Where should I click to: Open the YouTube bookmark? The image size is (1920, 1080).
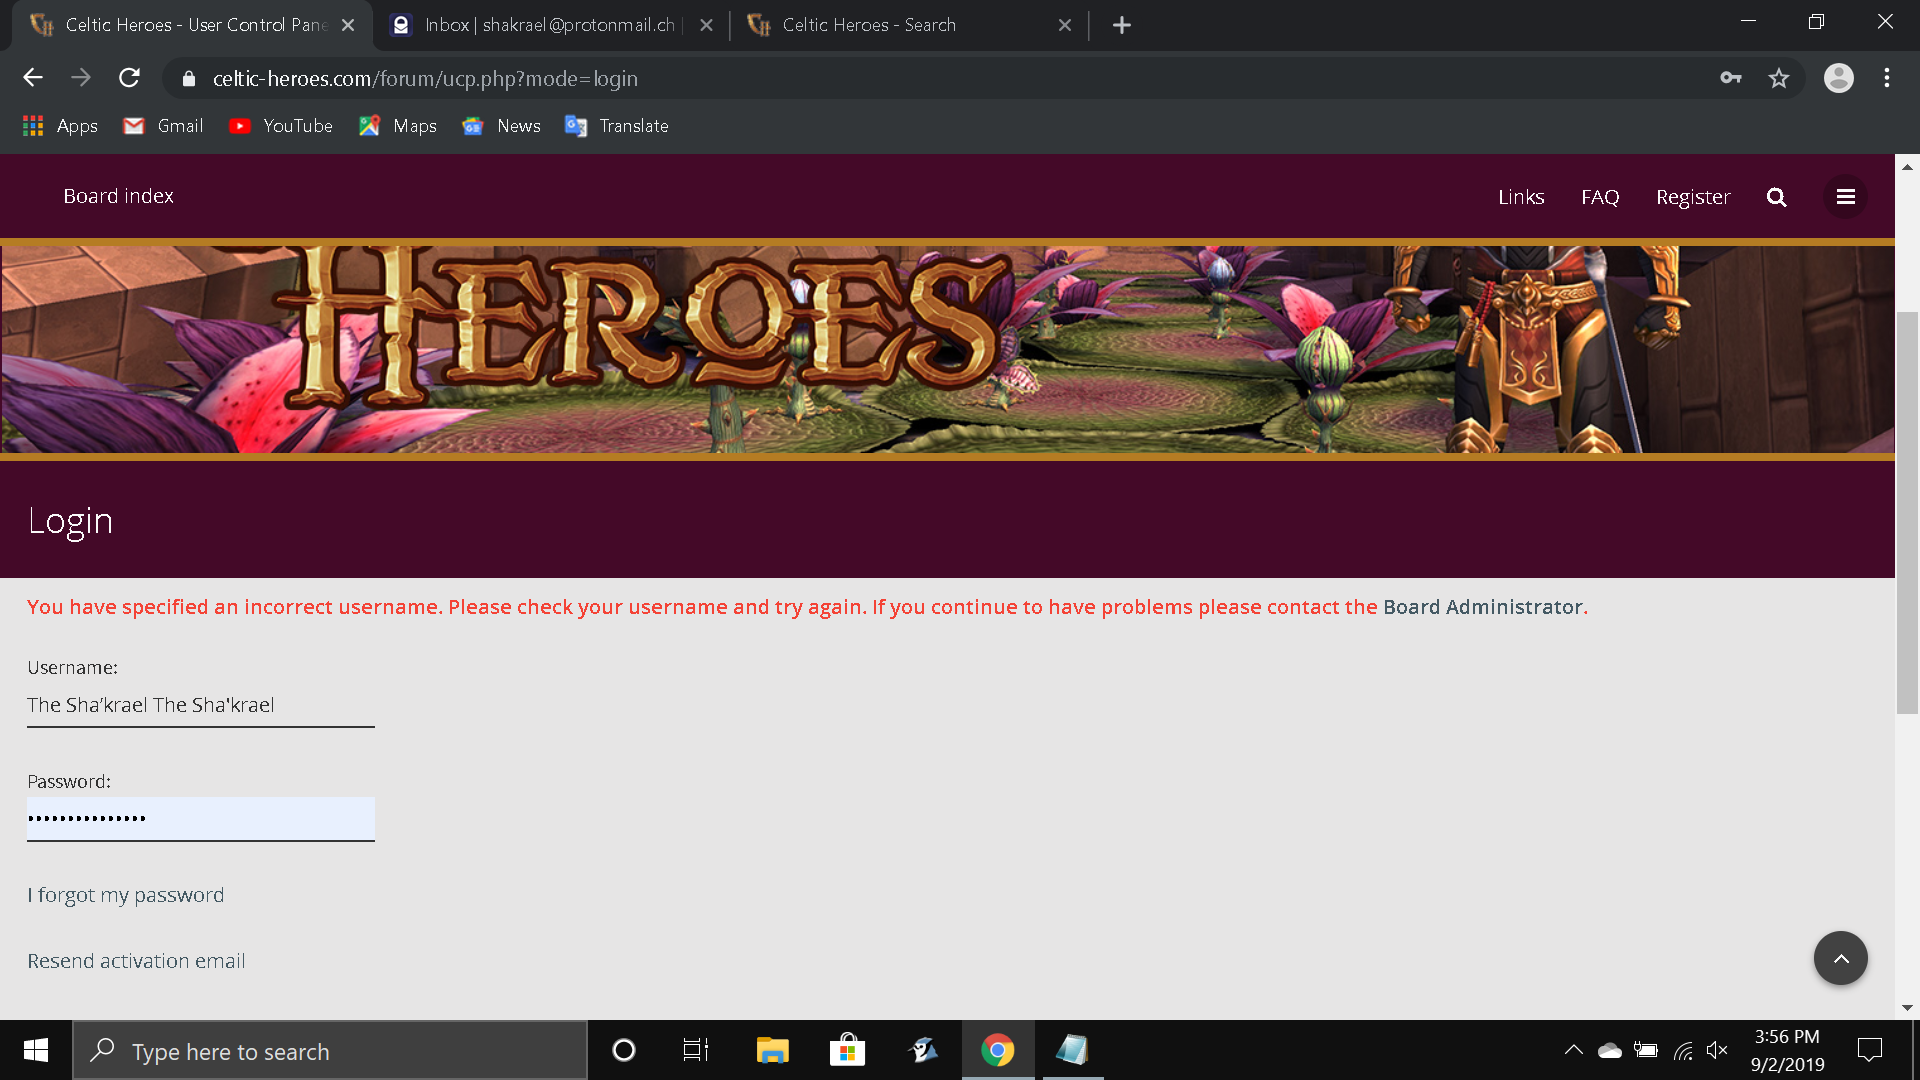pos(280,126)
